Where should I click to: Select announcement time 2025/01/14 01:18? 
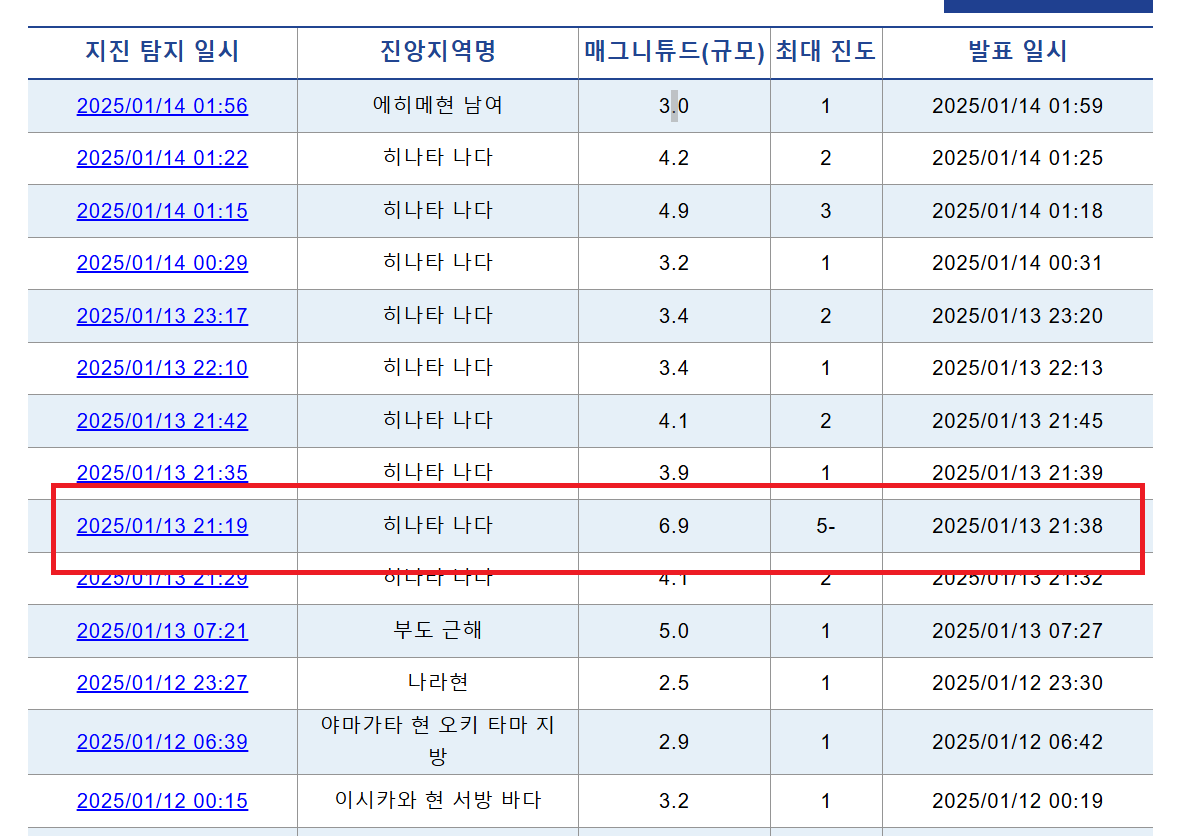tap(1017, 211)
